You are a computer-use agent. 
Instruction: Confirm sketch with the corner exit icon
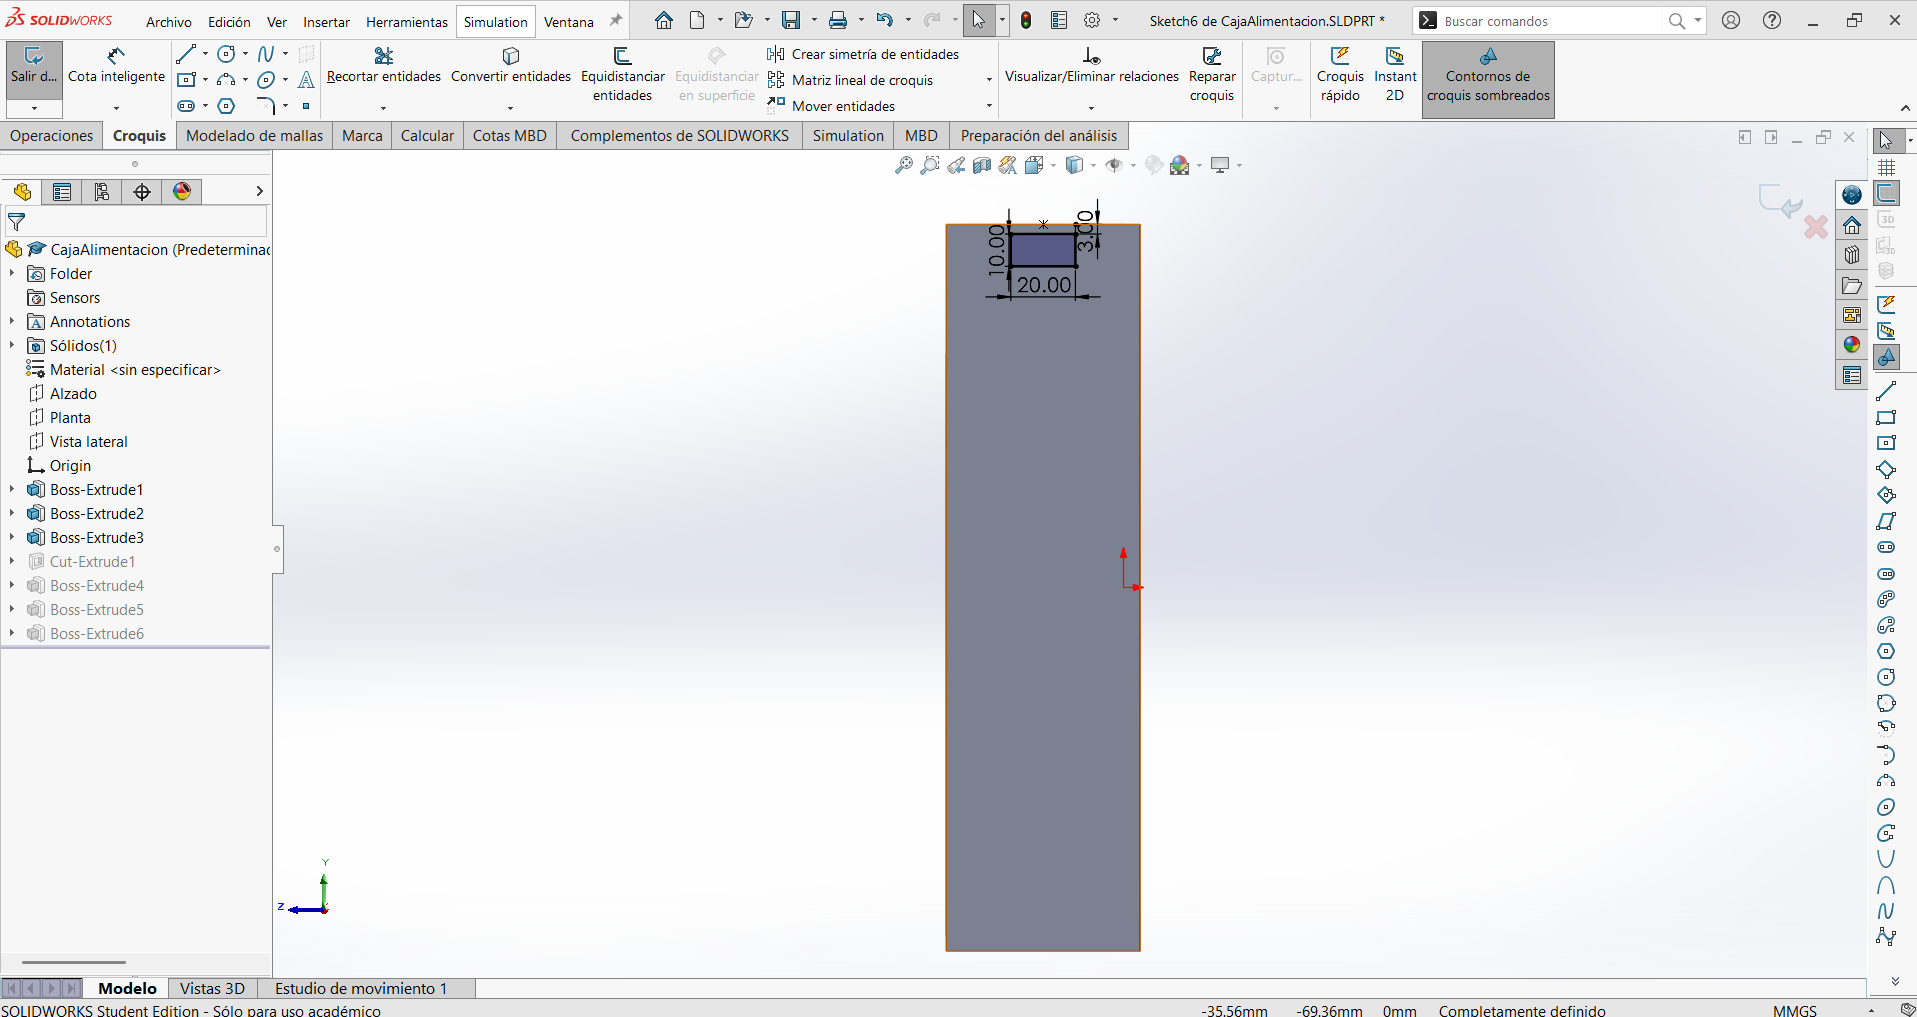click(1780, 200)
